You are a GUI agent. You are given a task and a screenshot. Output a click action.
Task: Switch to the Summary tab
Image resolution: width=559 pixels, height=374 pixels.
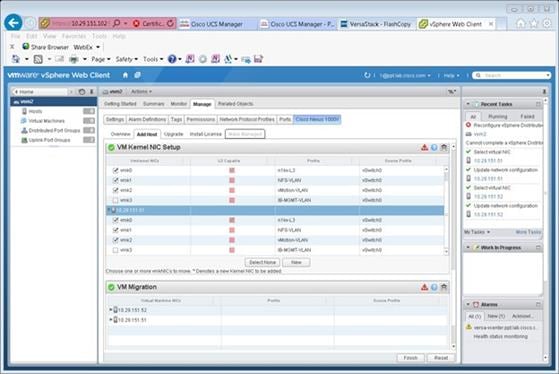tap(154, 104)
